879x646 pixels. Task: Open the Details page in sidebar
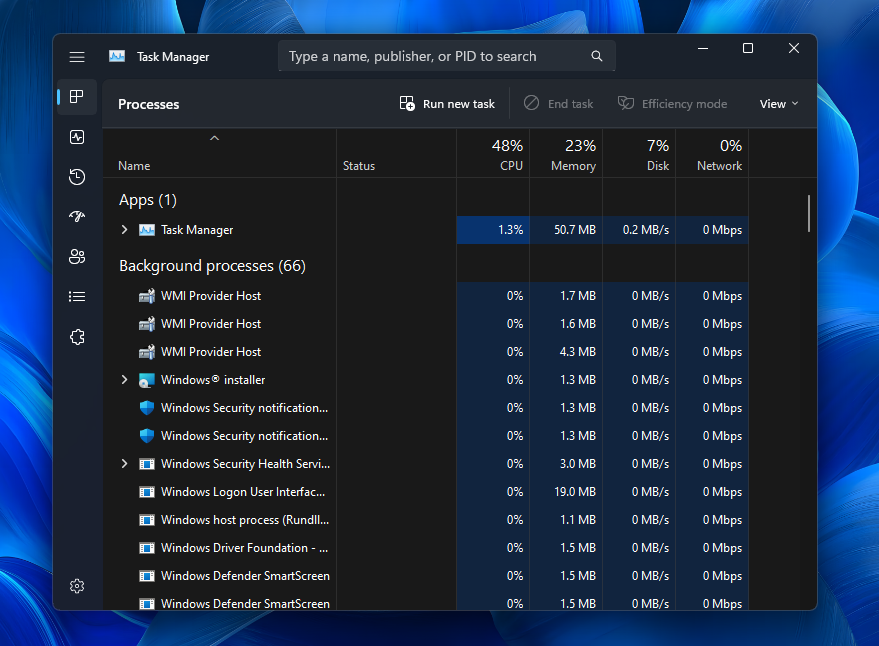pos(77,297)
